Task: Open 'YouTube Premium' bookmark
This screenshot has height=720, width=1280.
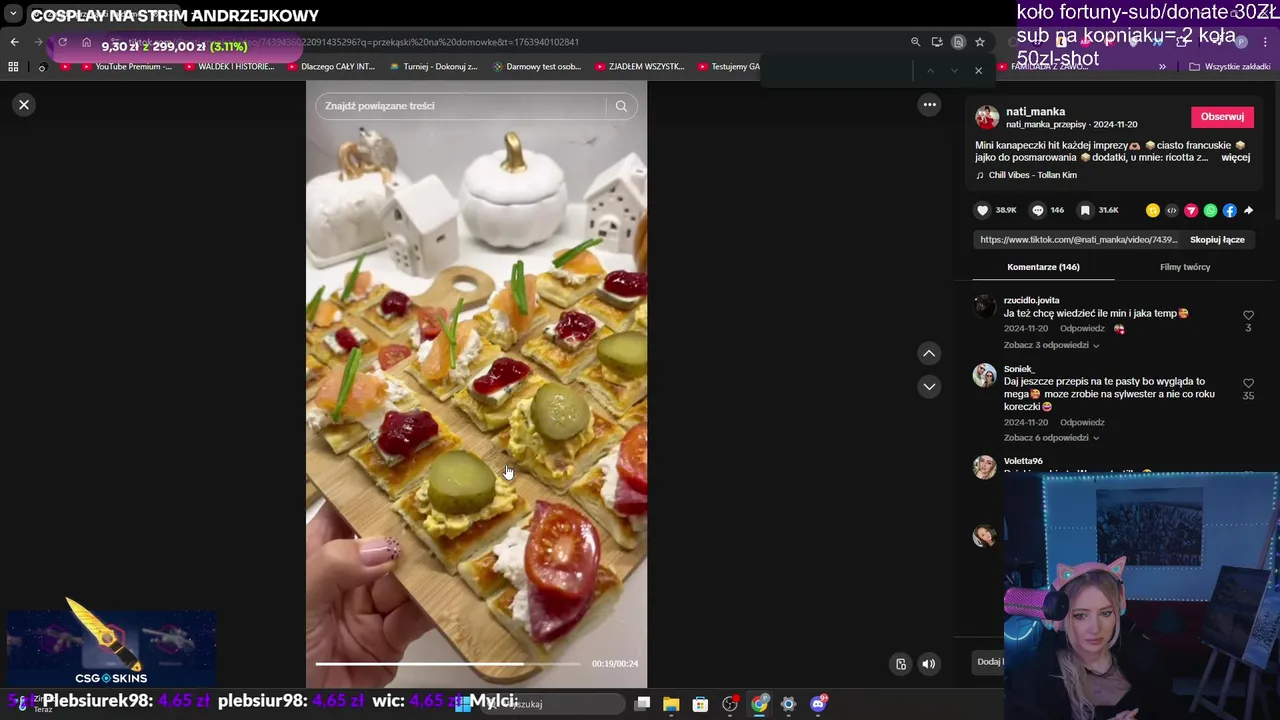Action: tap(125, 67)
